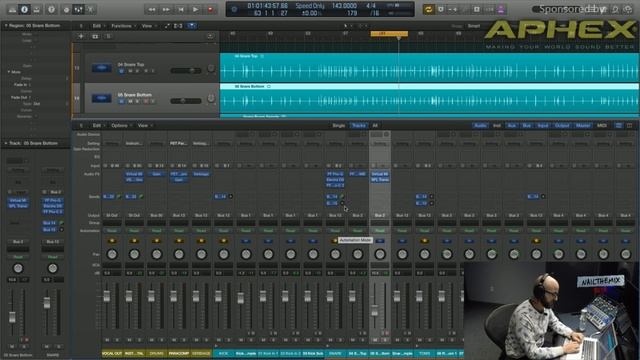Open the mixer's Options menu

tap(120, 126)
